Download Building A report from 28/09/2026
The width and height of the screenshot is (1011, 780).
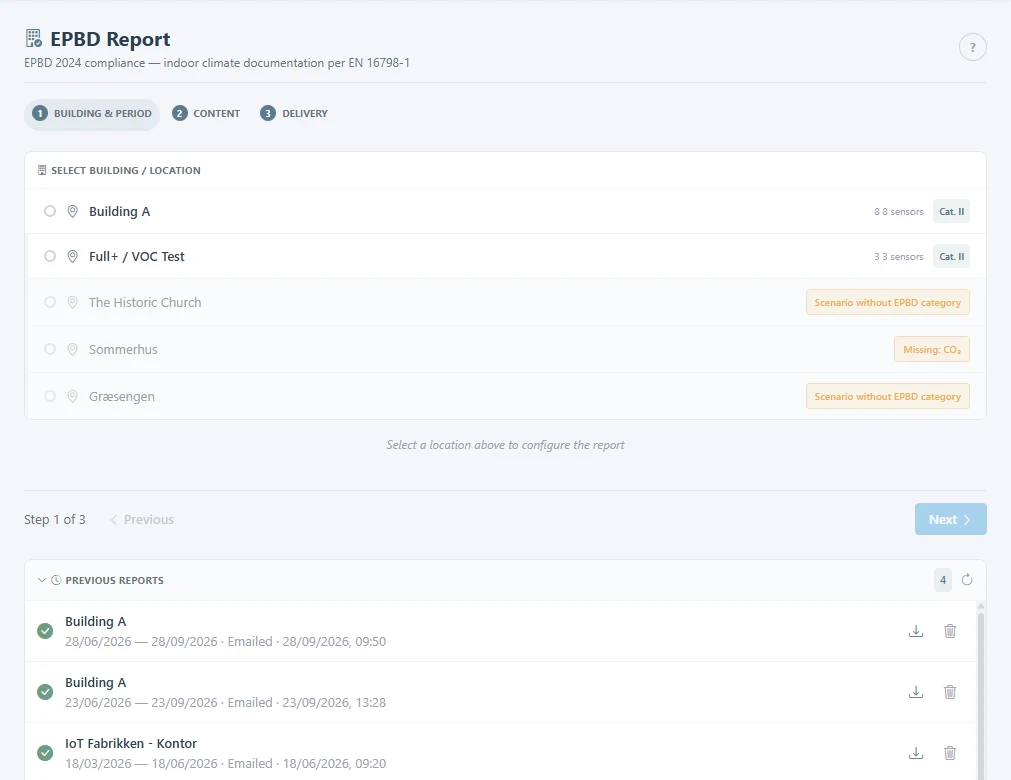(916, 631)
